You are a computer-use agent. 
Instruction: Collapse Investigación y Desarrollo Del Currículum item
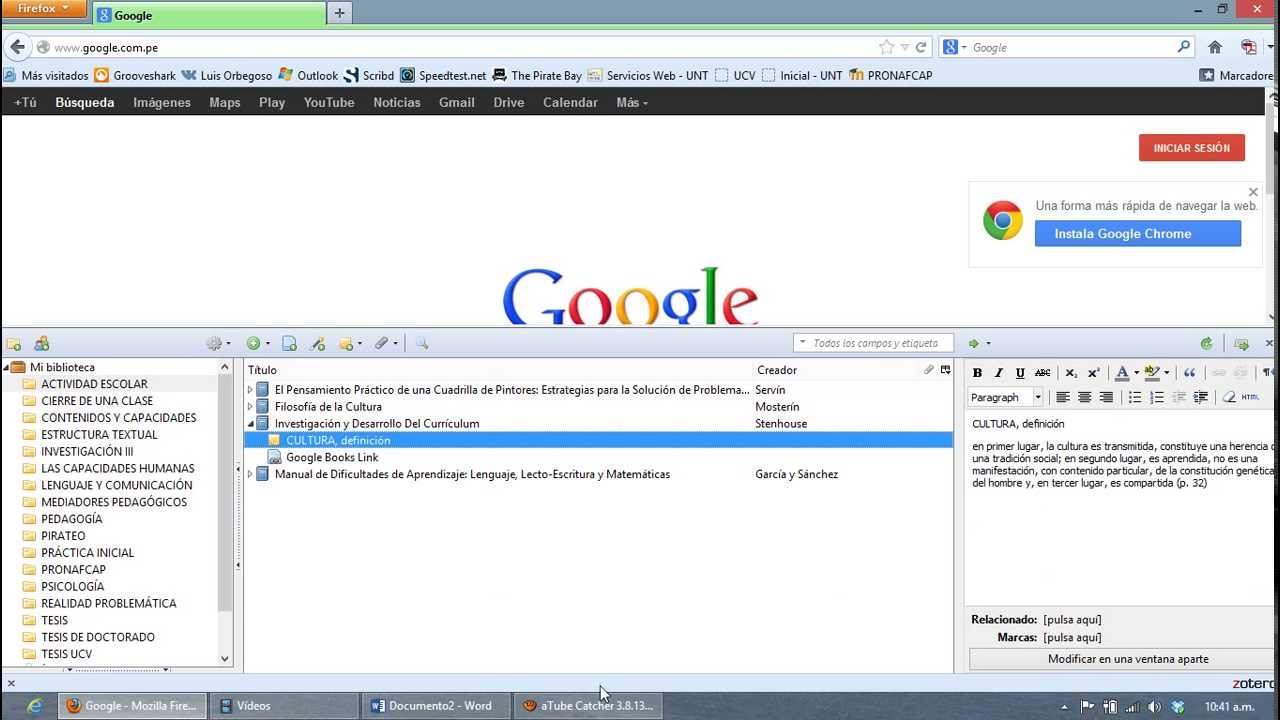(251, 424)
